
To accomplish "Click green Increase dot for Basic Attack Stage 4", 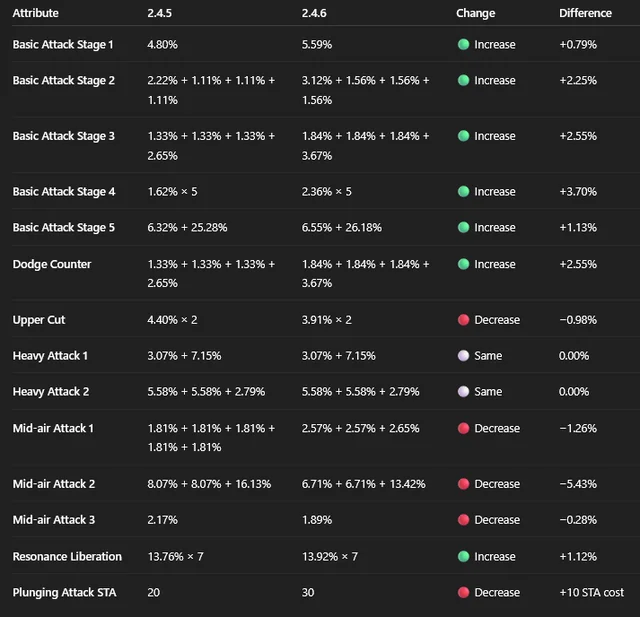I will tap(463, 191).
